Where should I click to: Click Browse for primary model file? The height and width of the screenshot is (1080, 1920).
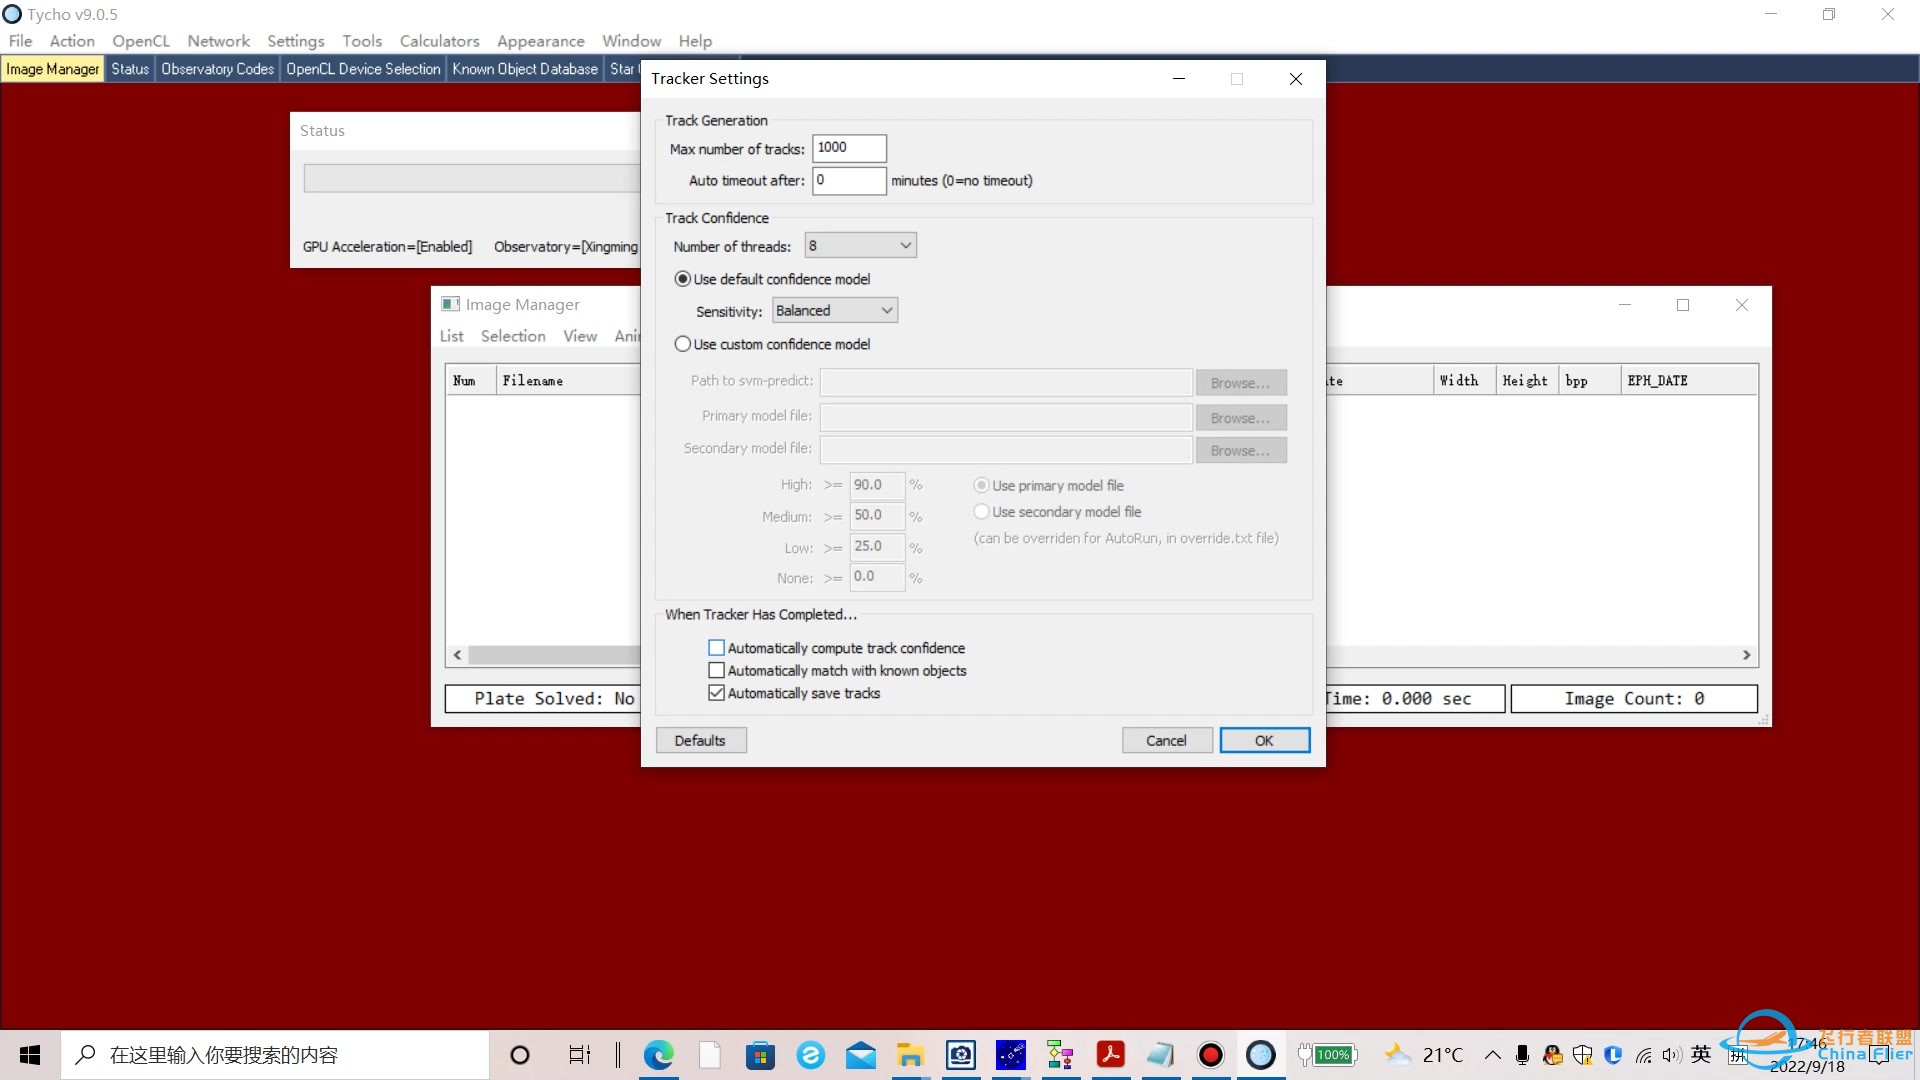point(1238,417)
